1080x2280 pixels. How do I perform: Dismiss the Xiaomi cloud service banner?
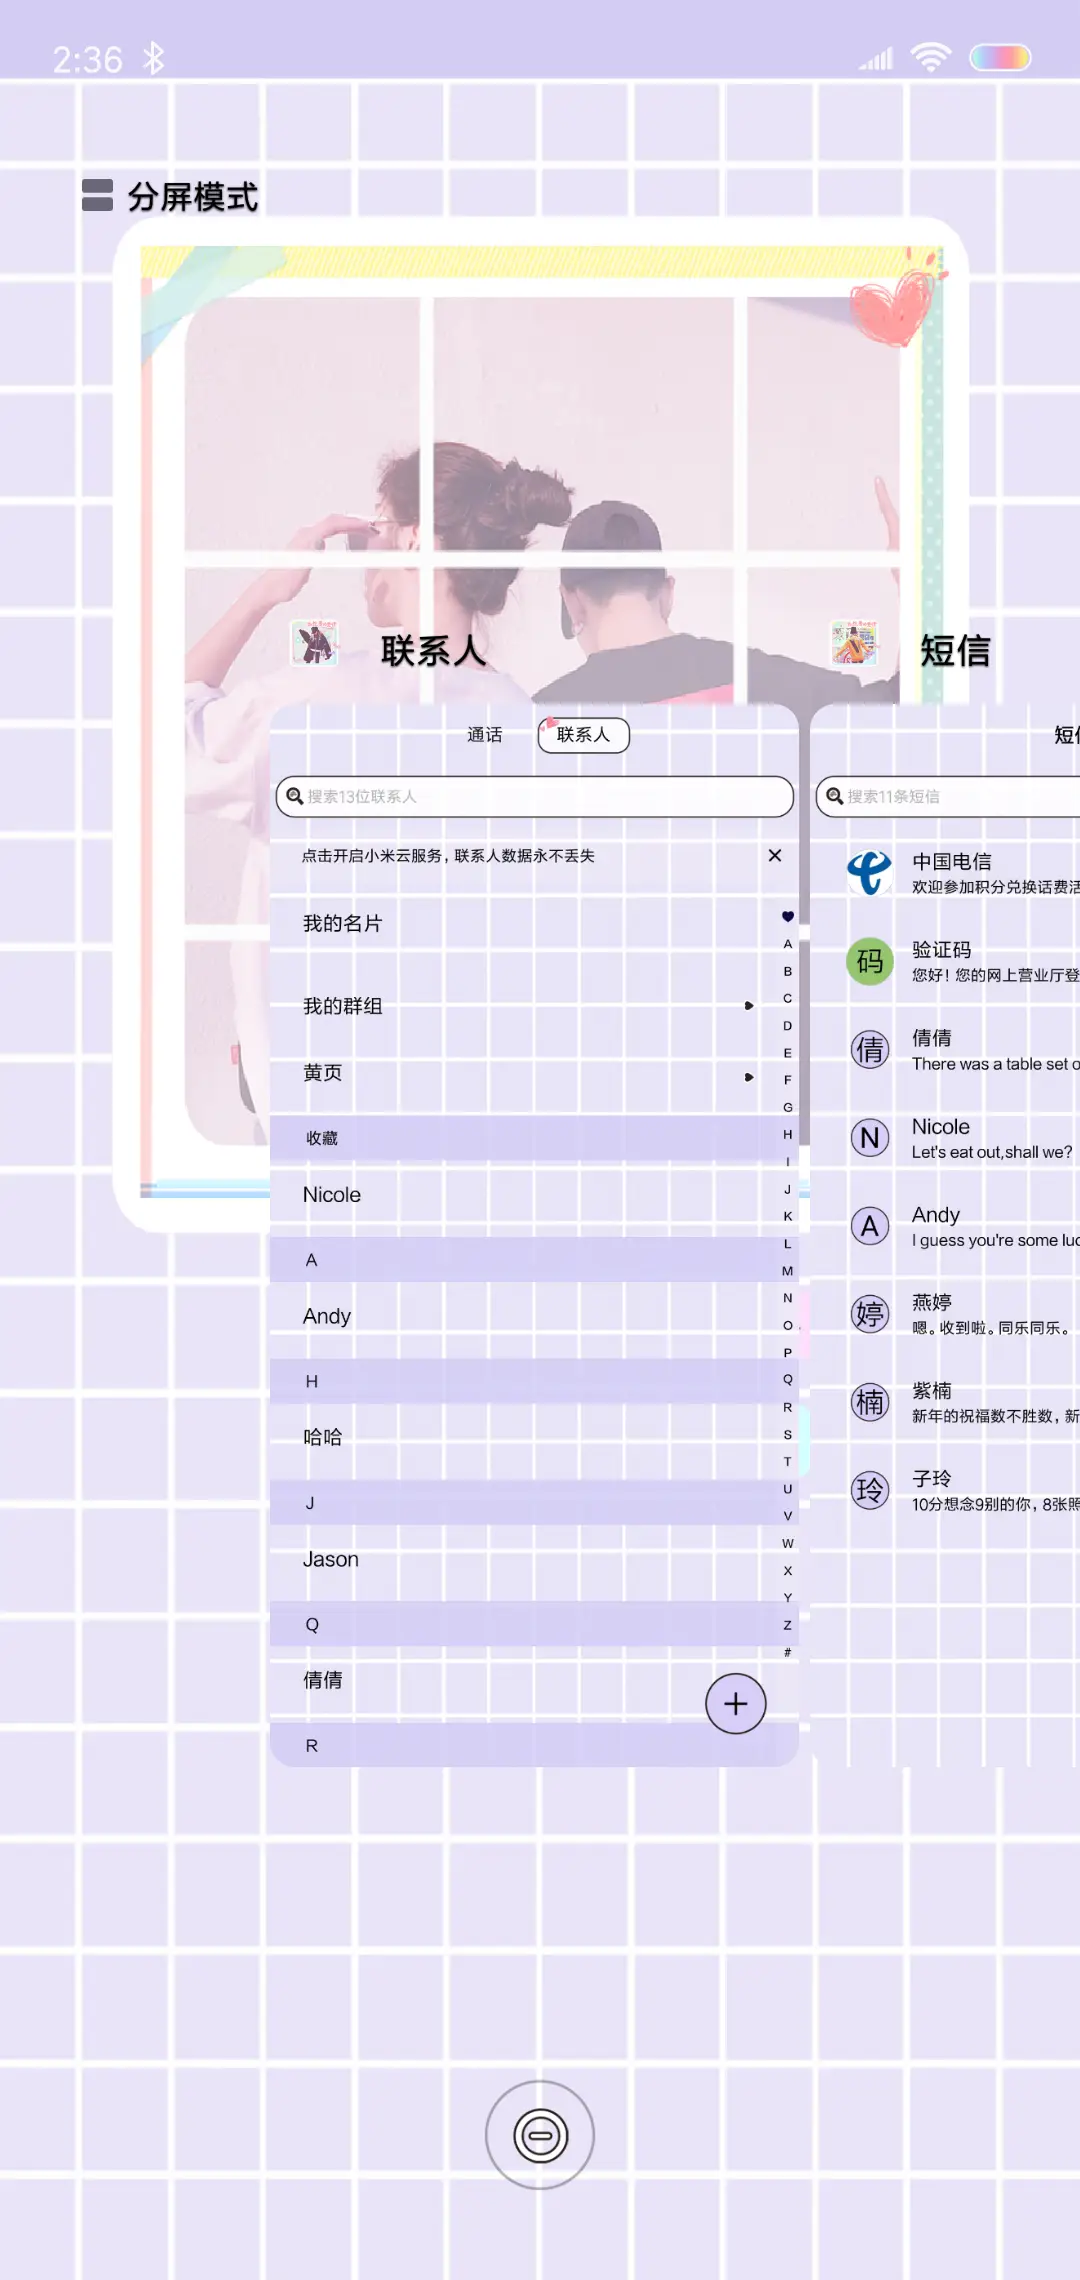(x=775, y=855)
